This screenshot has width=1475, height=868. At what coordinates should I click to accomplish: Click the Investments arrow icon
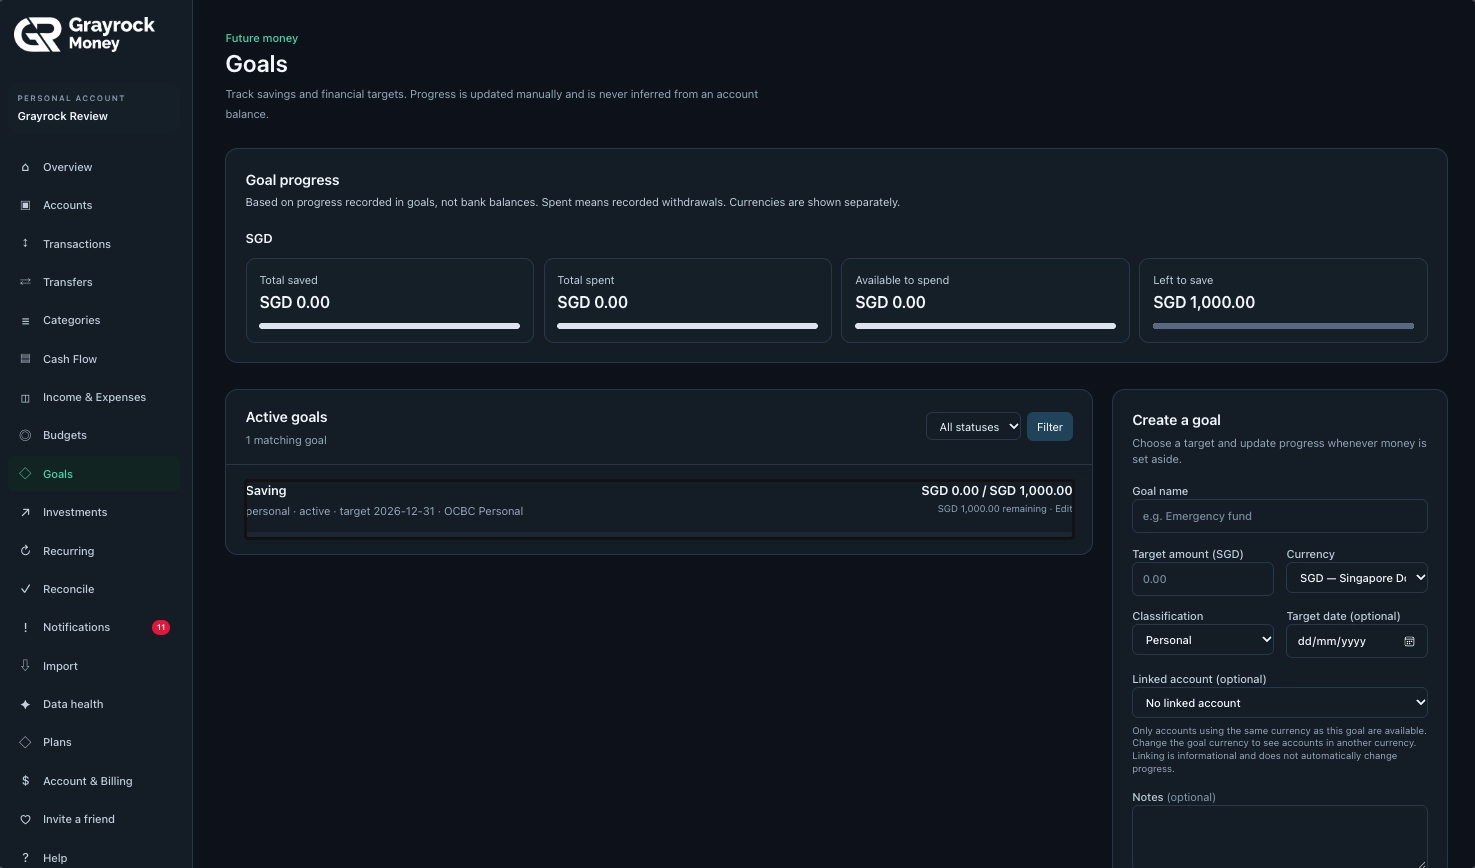click(25, 512)
